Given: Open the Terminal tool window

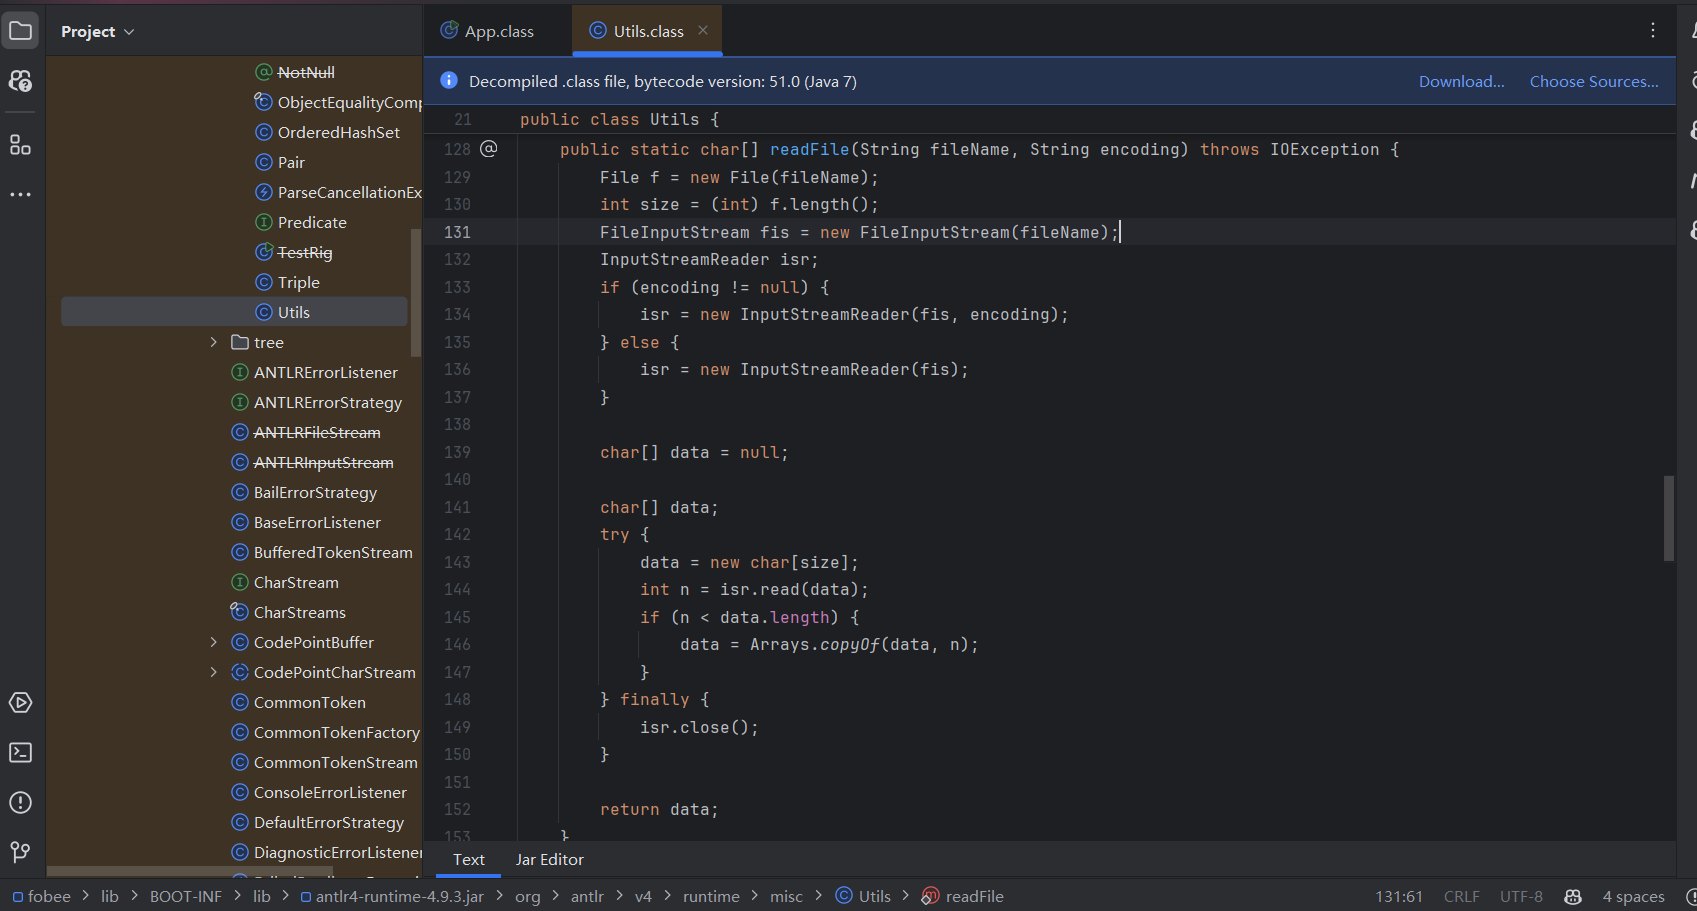Looking at the screenshot, I should coord(20,752).
